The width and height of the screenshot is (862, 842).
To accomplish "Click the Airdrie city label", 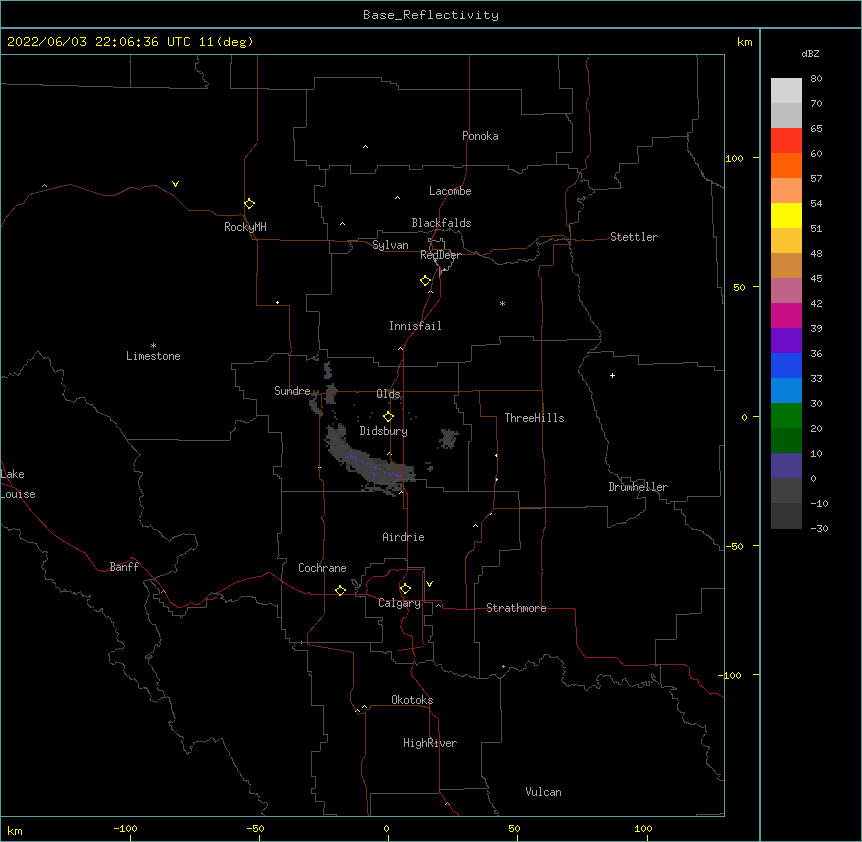I will (x=404, y=537).
